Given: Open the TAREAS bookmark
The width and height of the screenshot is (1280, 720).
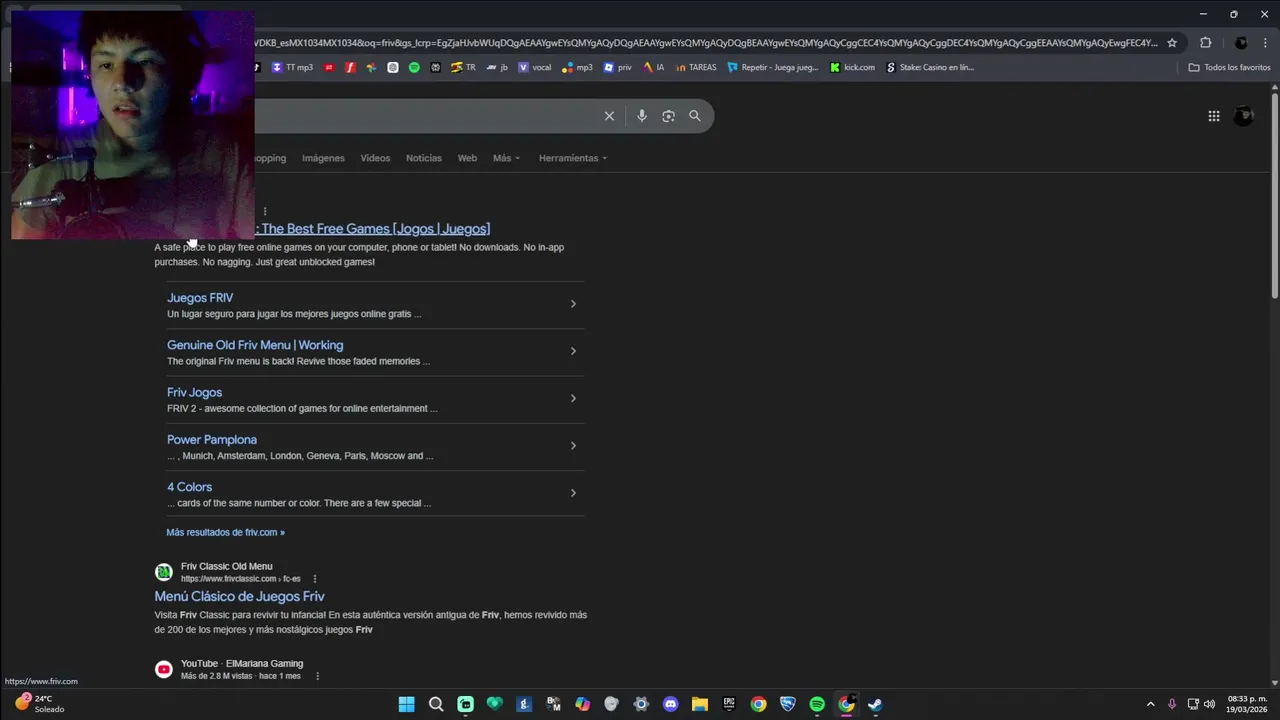Looking at the screenshot, I should point(695,68).
